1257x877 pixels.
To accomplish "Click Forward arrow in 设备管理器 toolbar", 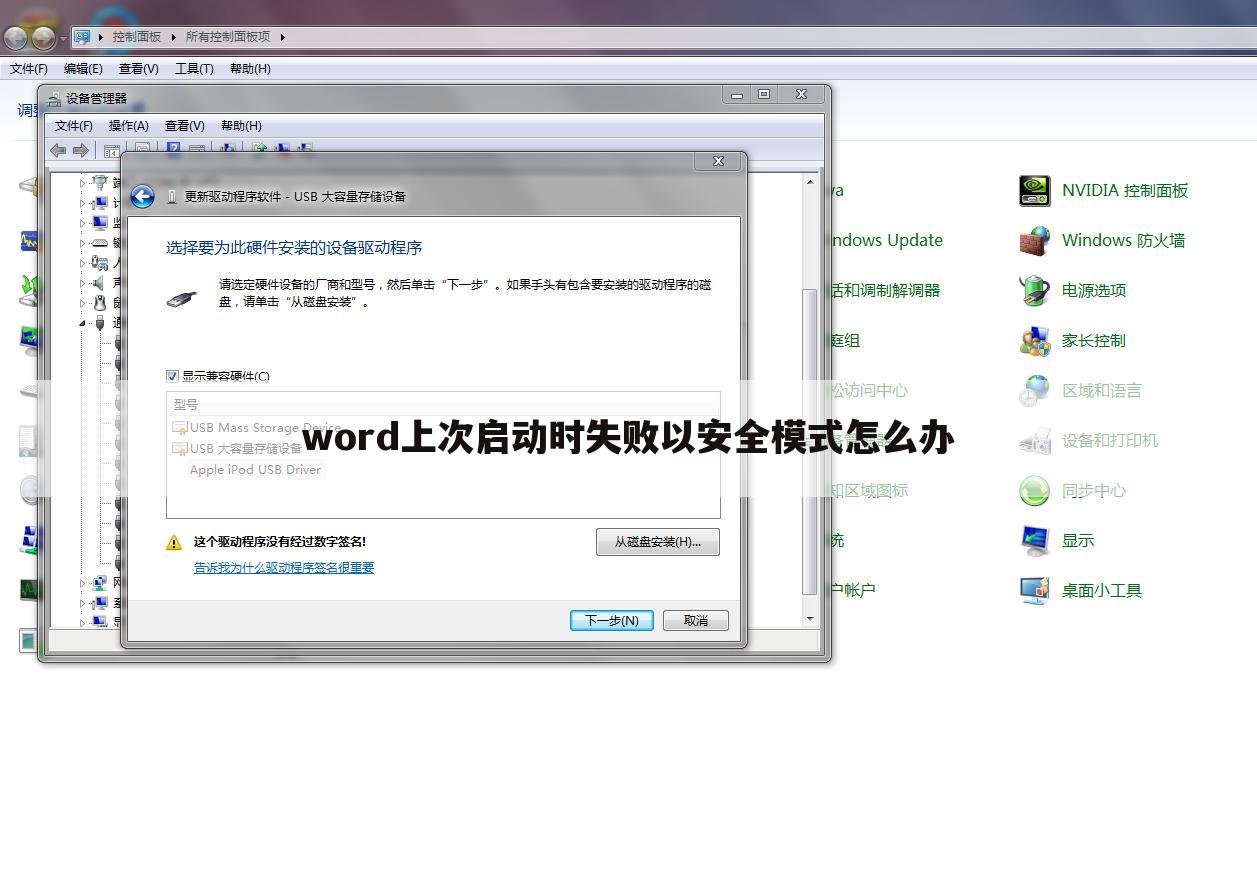I will tap(81, 150).
